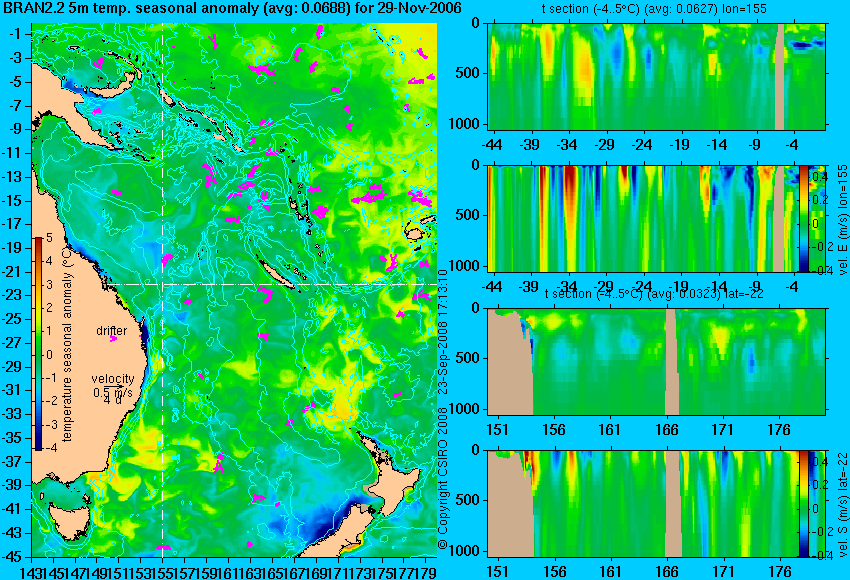
Task: Click the '166' longitude label under the bottom section
Action: pos(666,572)
